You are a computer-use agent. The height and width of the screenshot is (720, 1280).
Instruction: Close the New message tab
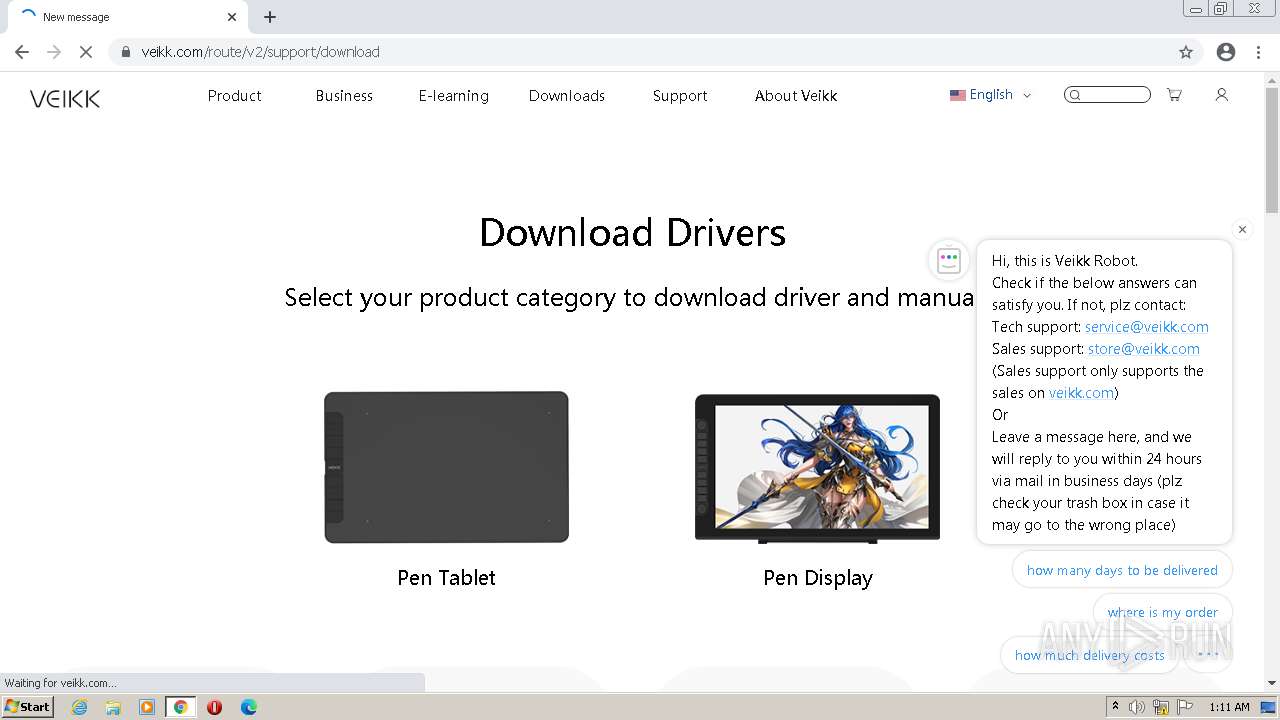[x=232, y=17]
